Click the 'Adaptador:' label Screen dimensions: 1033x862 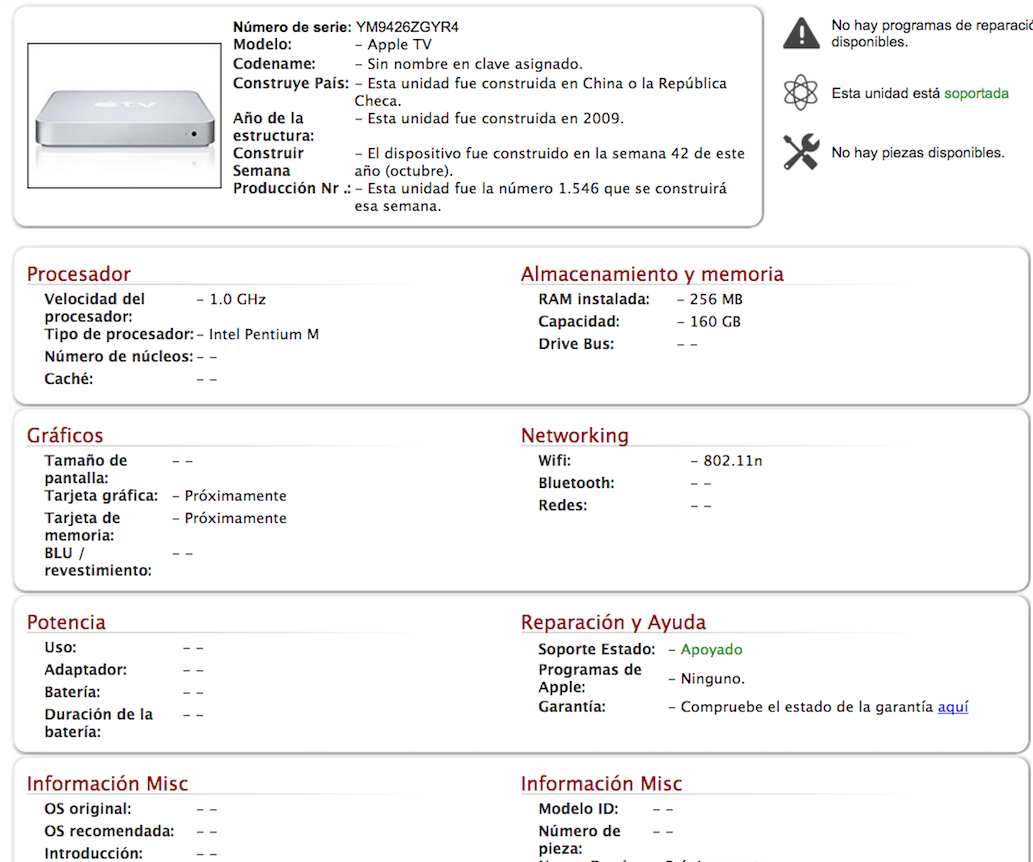86,670
